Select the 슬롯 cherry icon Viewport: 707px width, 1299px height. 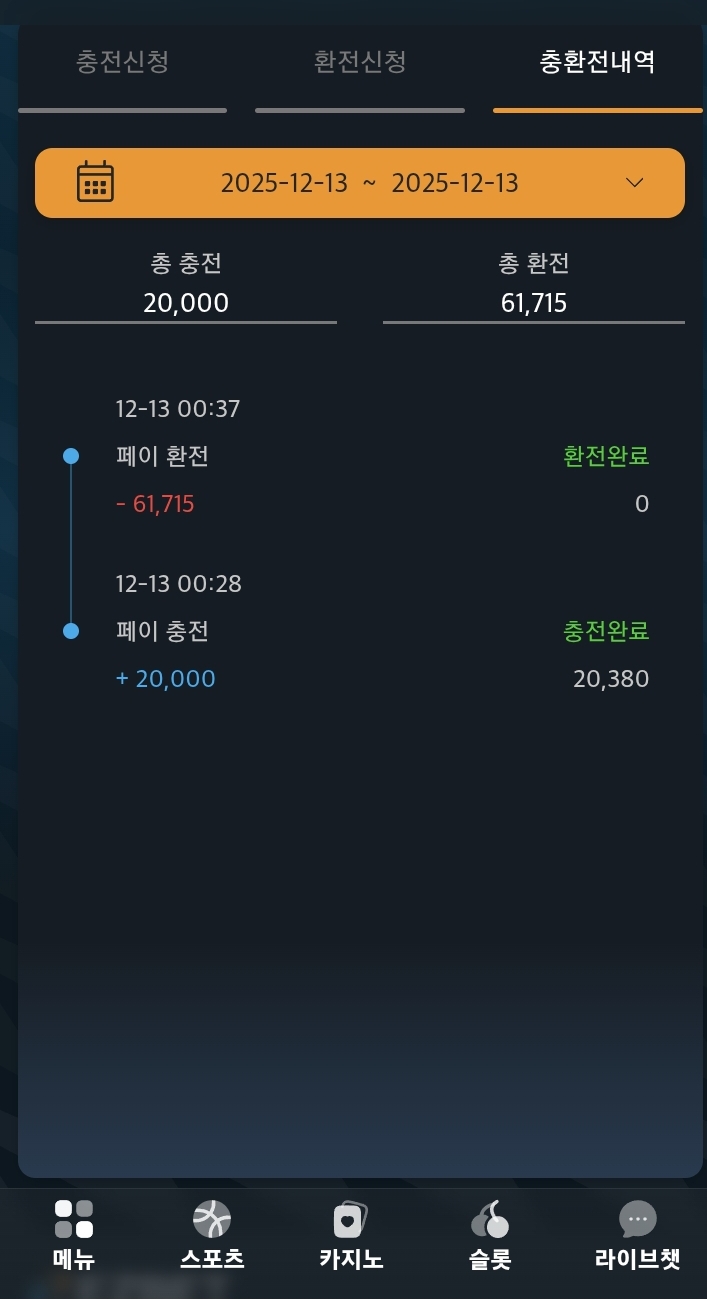pyautogui.click(x=490, y=1219)
